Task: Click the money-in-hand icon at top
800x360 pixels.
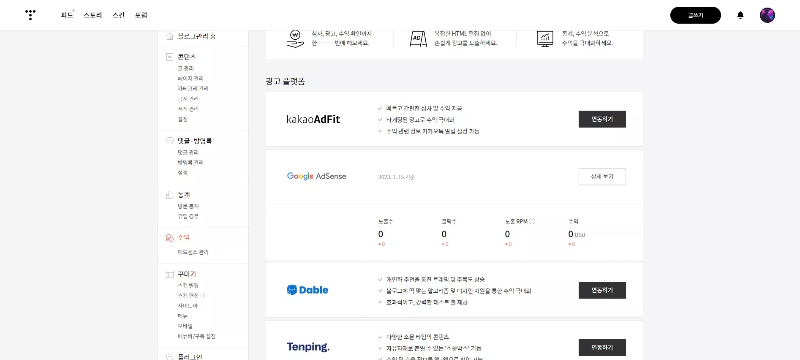Action: click(x=295, y=38)
